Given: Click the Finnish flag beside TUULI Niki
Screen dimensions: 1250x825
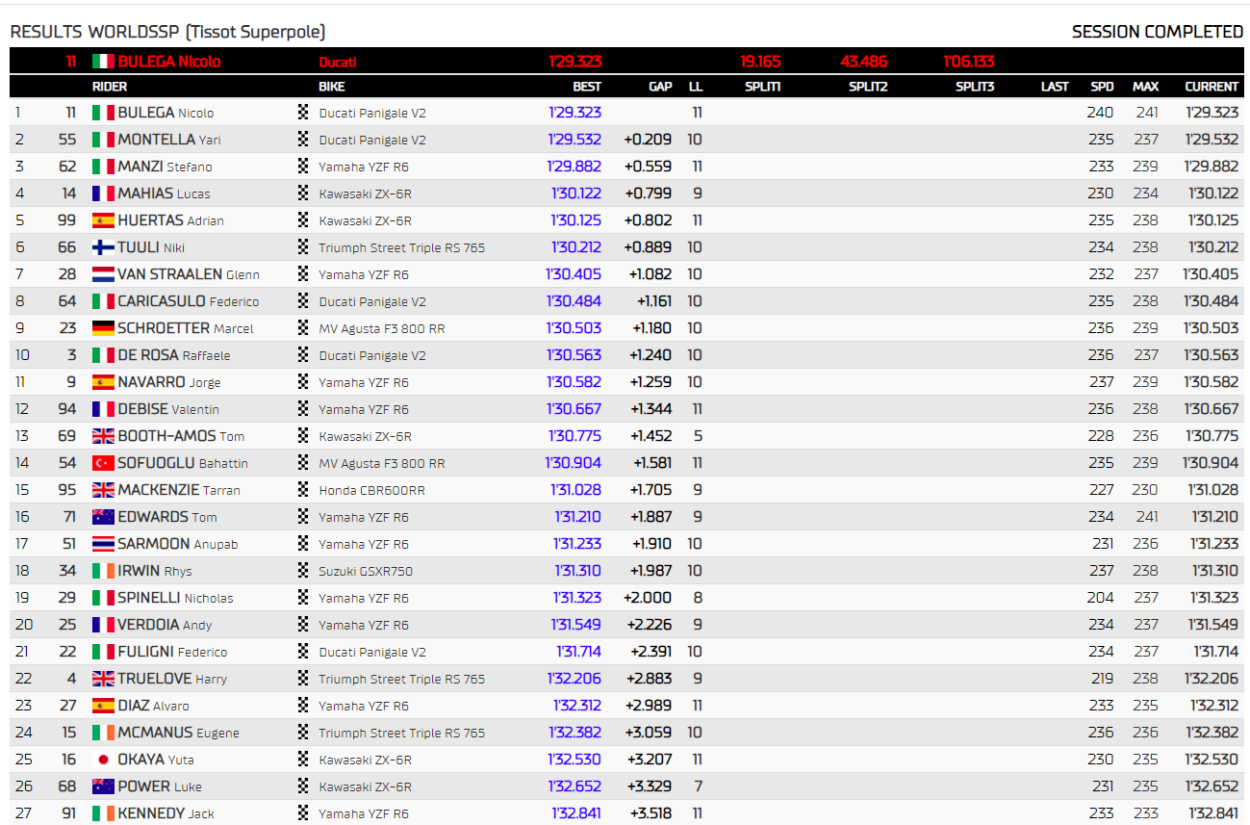Looking at the screenshot, I should (x=103, y=247).
